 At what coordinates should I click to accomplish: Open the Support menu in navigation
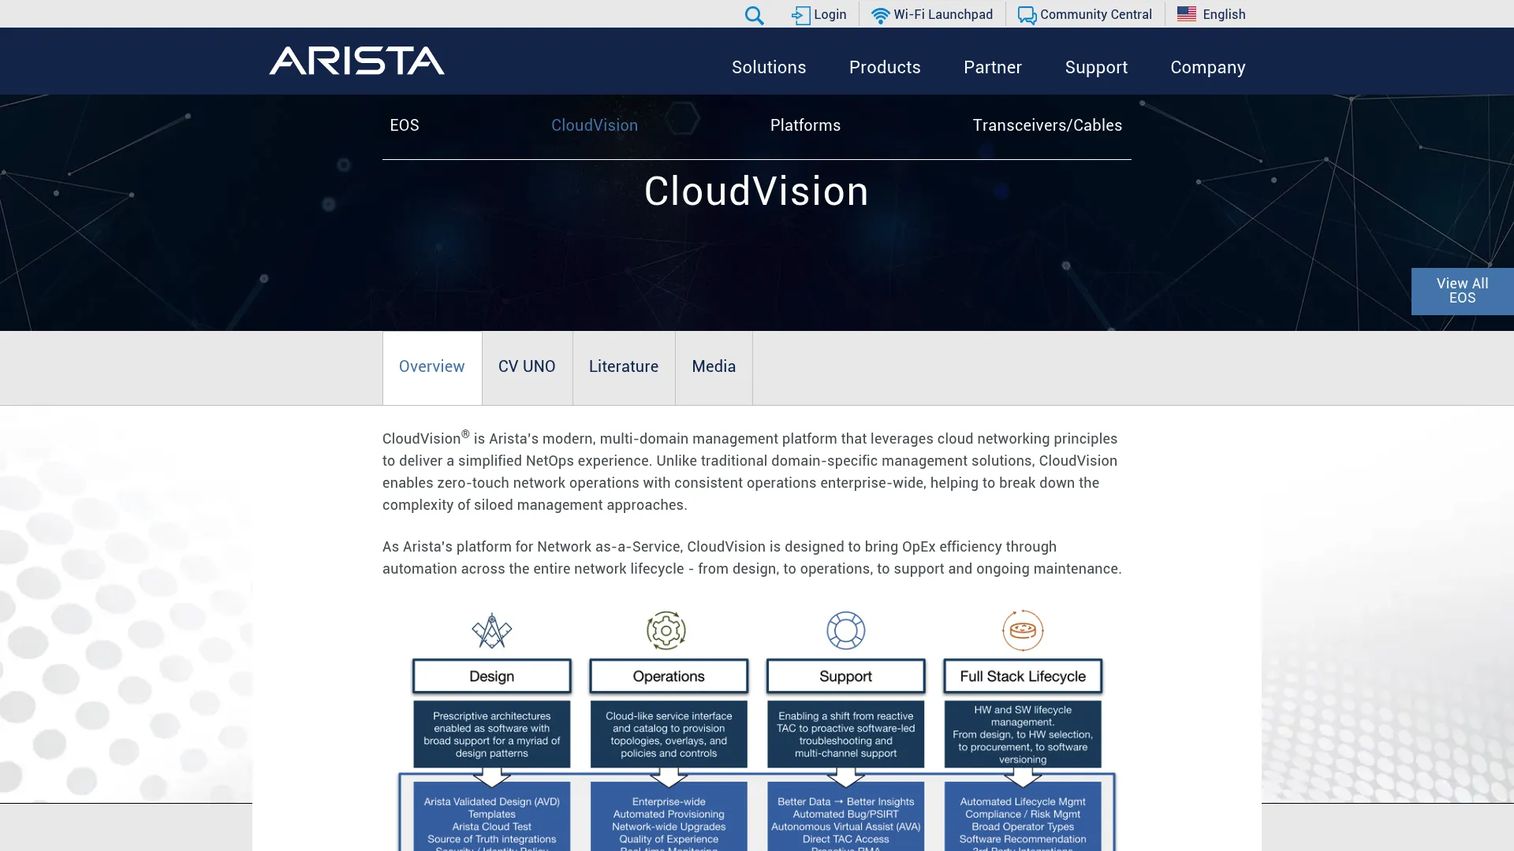[1096, 67]
